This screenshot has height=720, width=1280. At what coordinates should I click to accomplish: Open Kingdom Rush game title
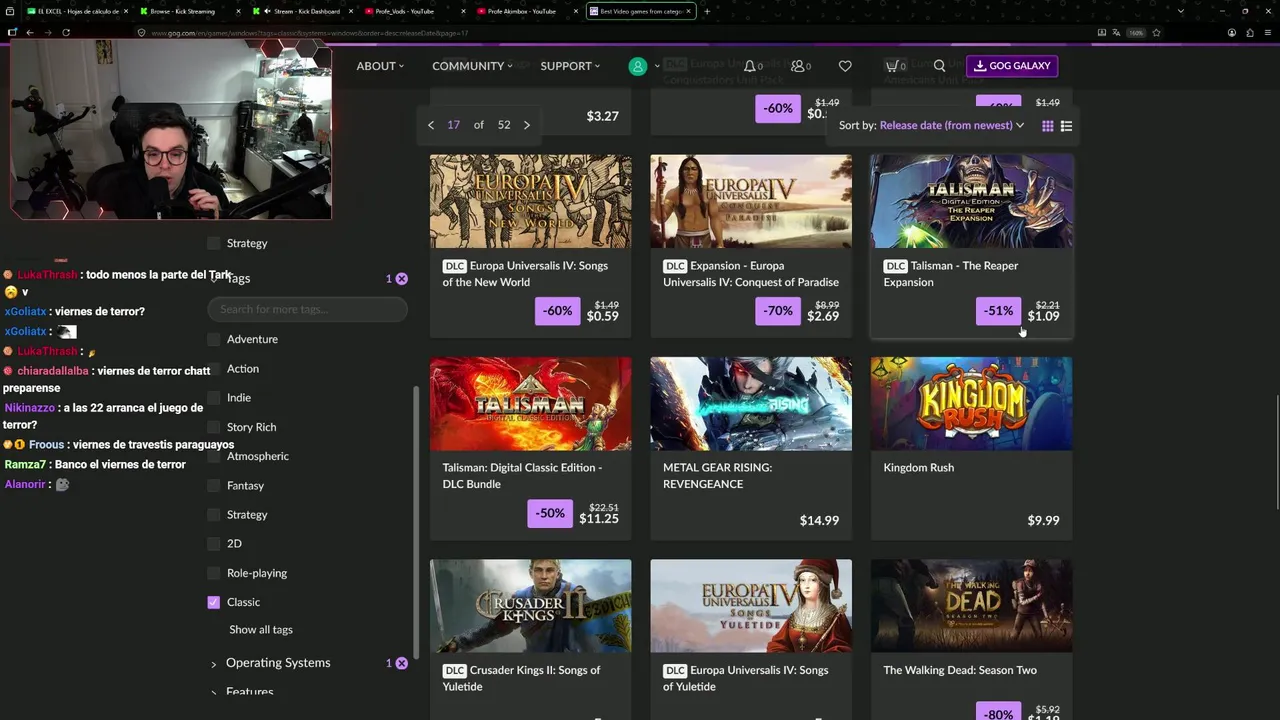[x=919, y=468]
